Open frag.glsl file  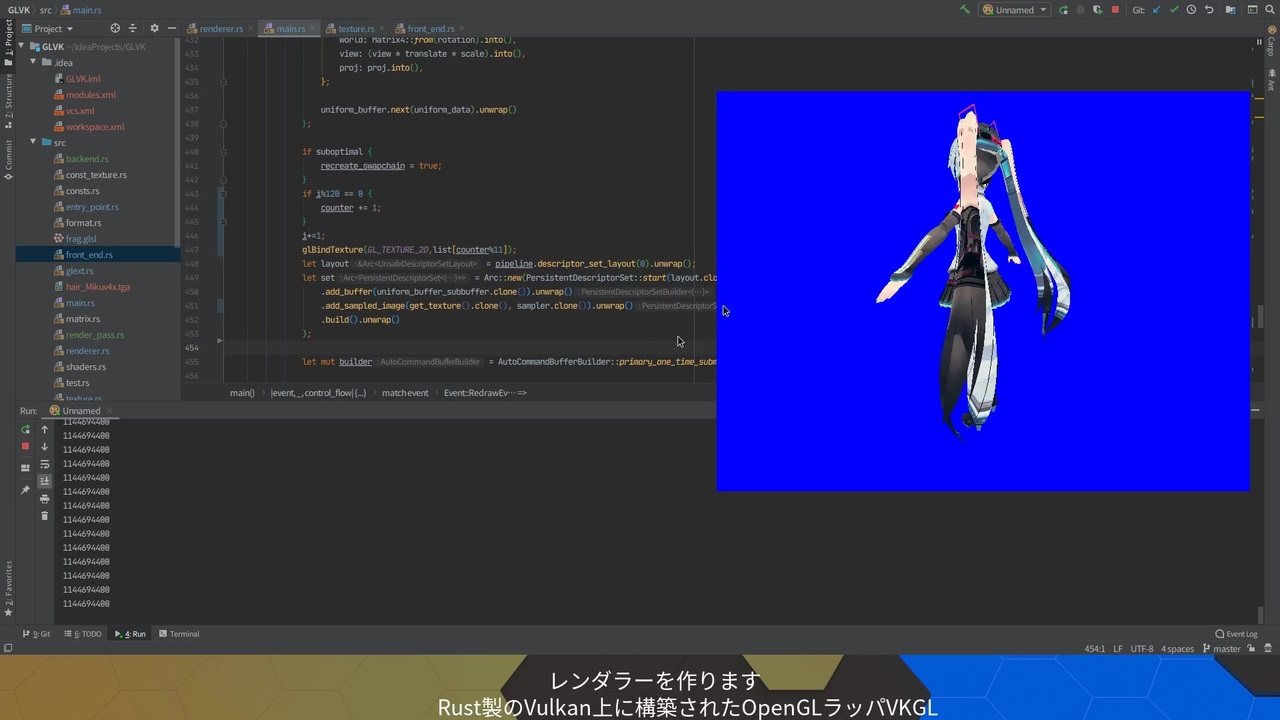point(81,239)
